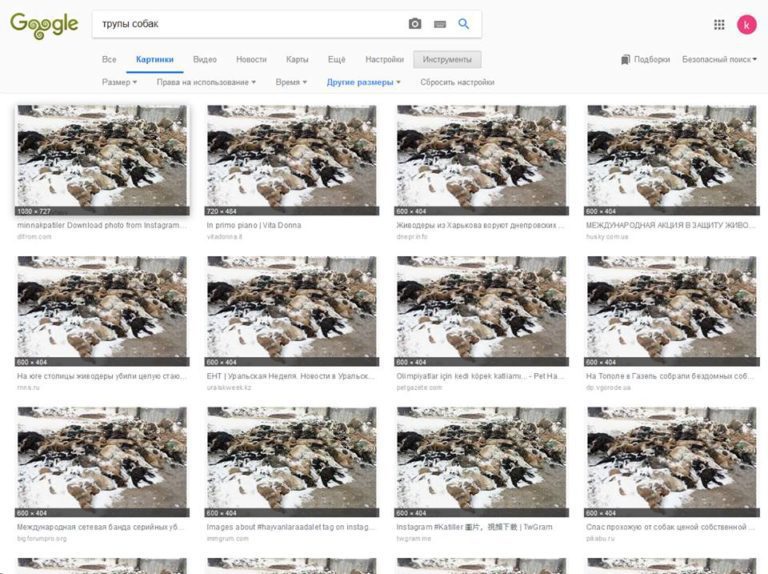768x574 pixels.
Task: Click Сбросить настройки link
Action: [x=457, y=82]
